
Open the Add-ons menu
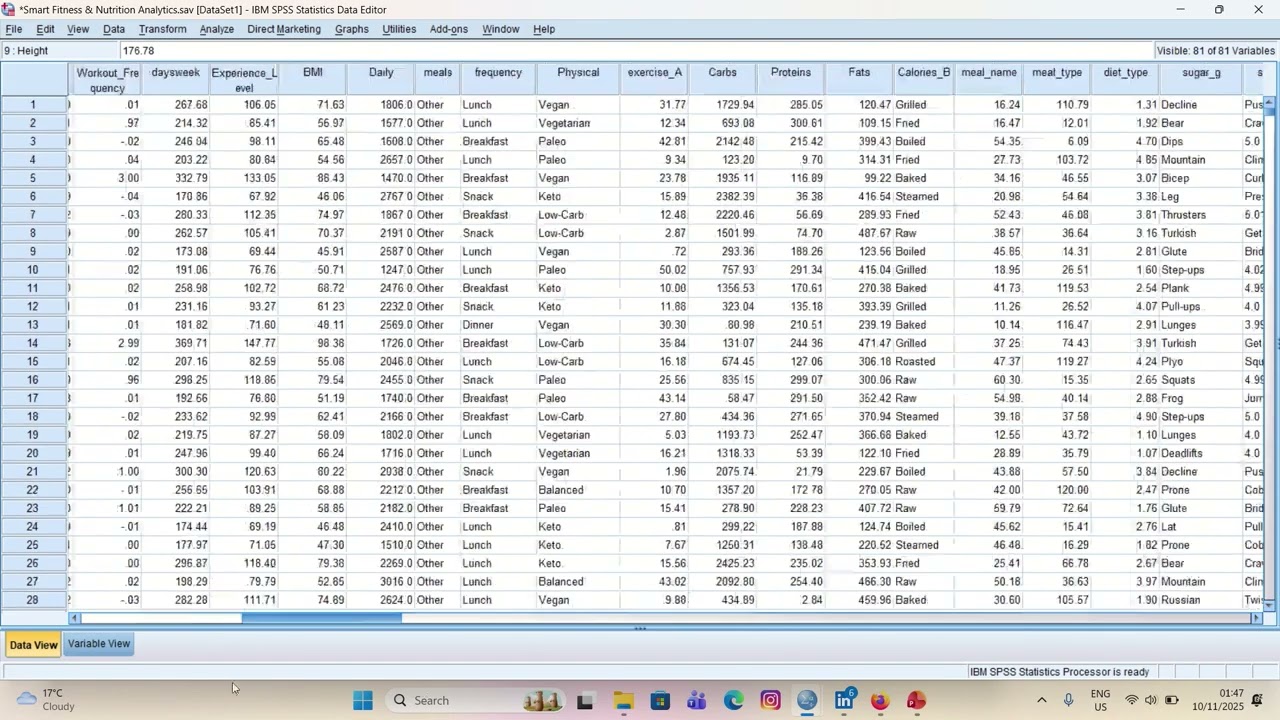click(x=449, y=30)
